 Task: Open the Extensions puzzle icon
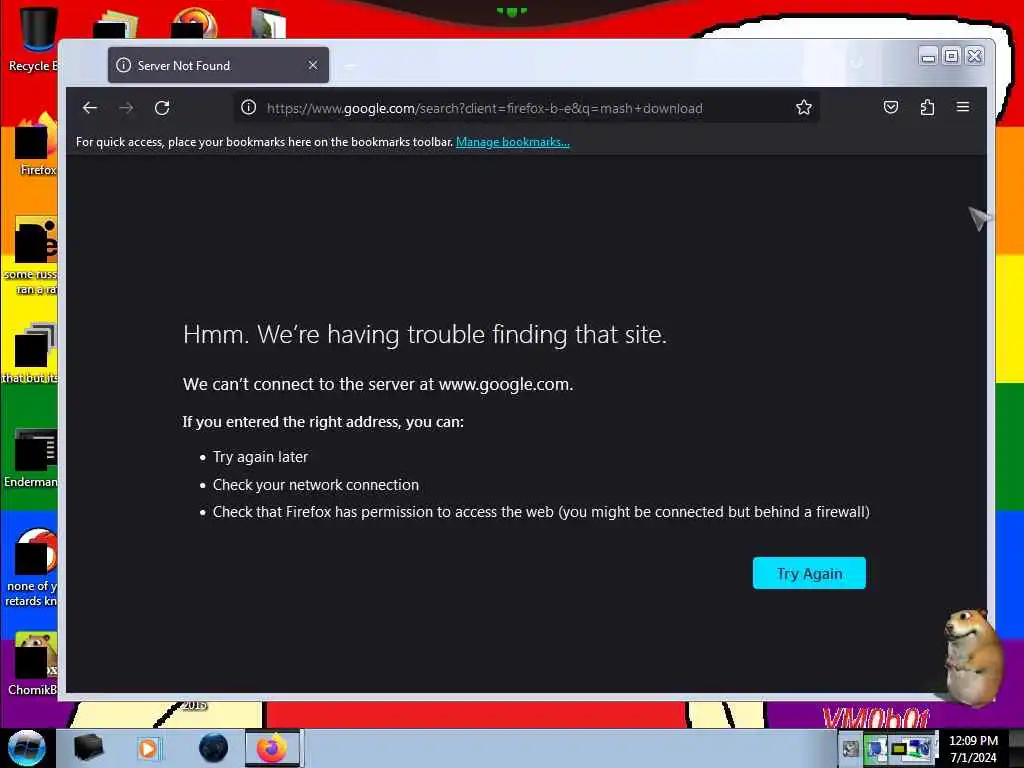[927, 107]
